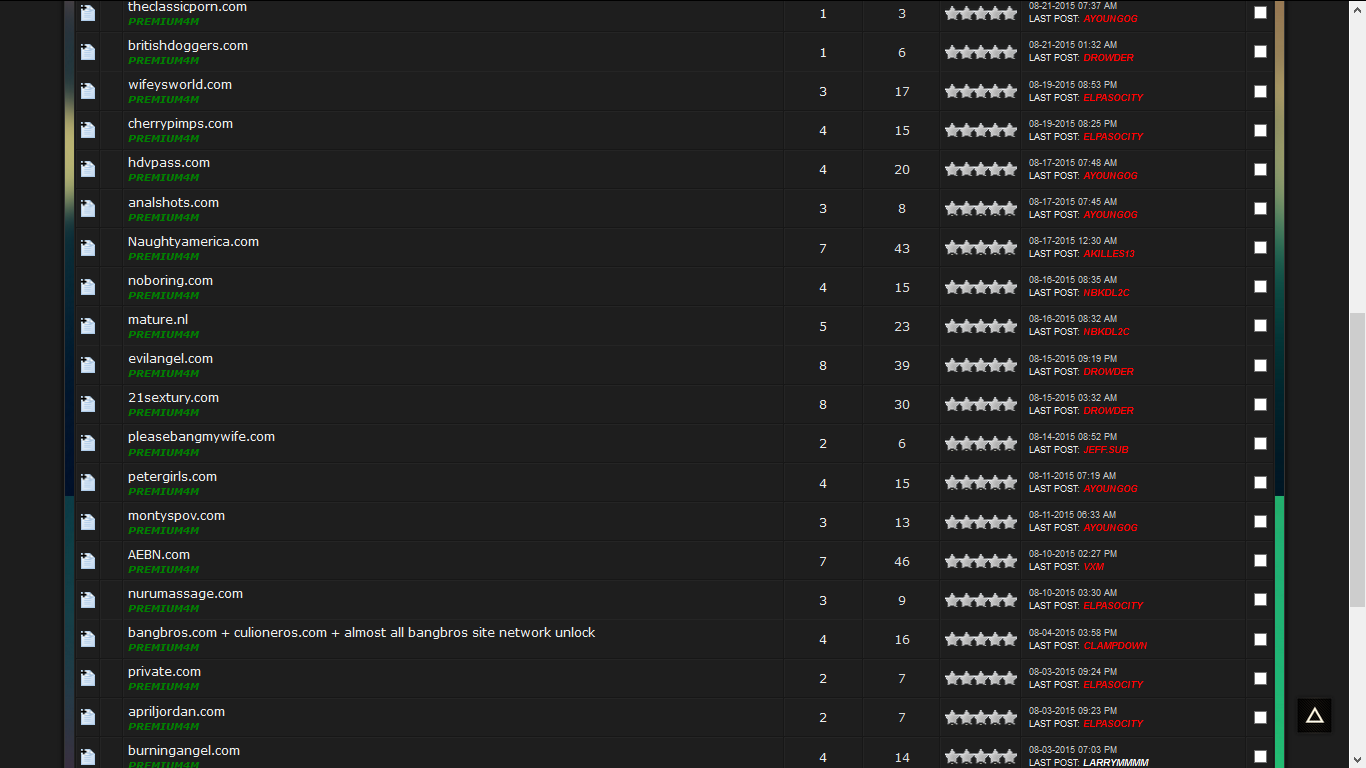The image size is (1366, 768).
Task: Tick the montyspov.com thread checkbox
Action: pos(1260,521)
